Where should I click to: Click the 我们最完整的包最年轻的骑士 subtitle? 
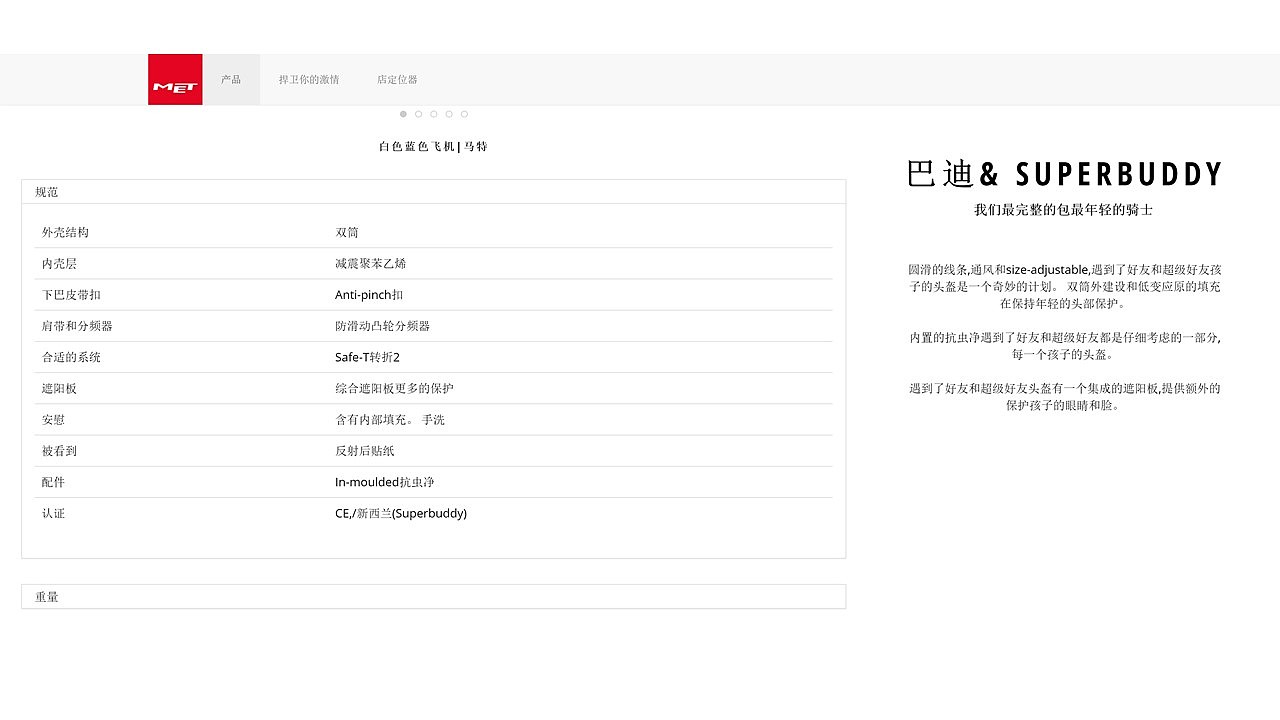click(1064, 210)
